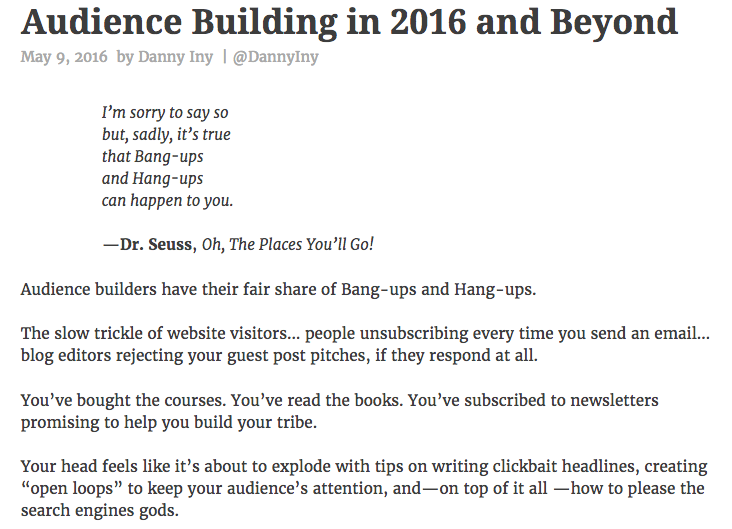732x529 pixels.
Task: Click the quote line I'm sorry to say so
Action: tap(165, 113)
